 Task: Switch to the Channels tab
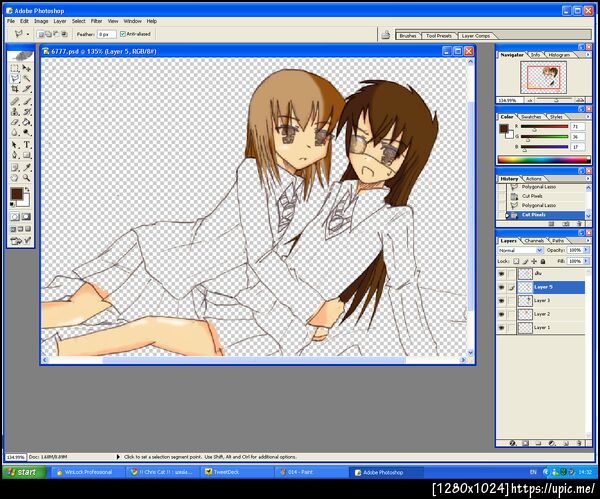(x=534, y=241)
